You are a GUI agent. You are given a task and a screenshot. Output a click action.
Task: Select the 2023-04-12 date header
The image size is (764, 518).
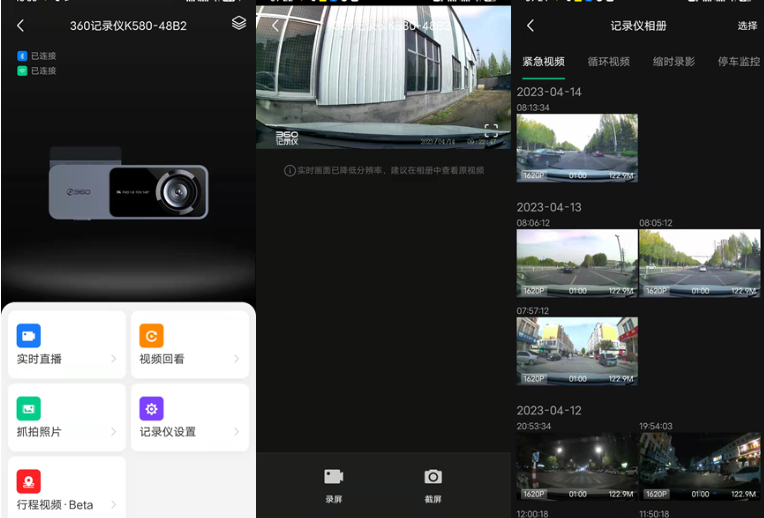coord(549,410)
